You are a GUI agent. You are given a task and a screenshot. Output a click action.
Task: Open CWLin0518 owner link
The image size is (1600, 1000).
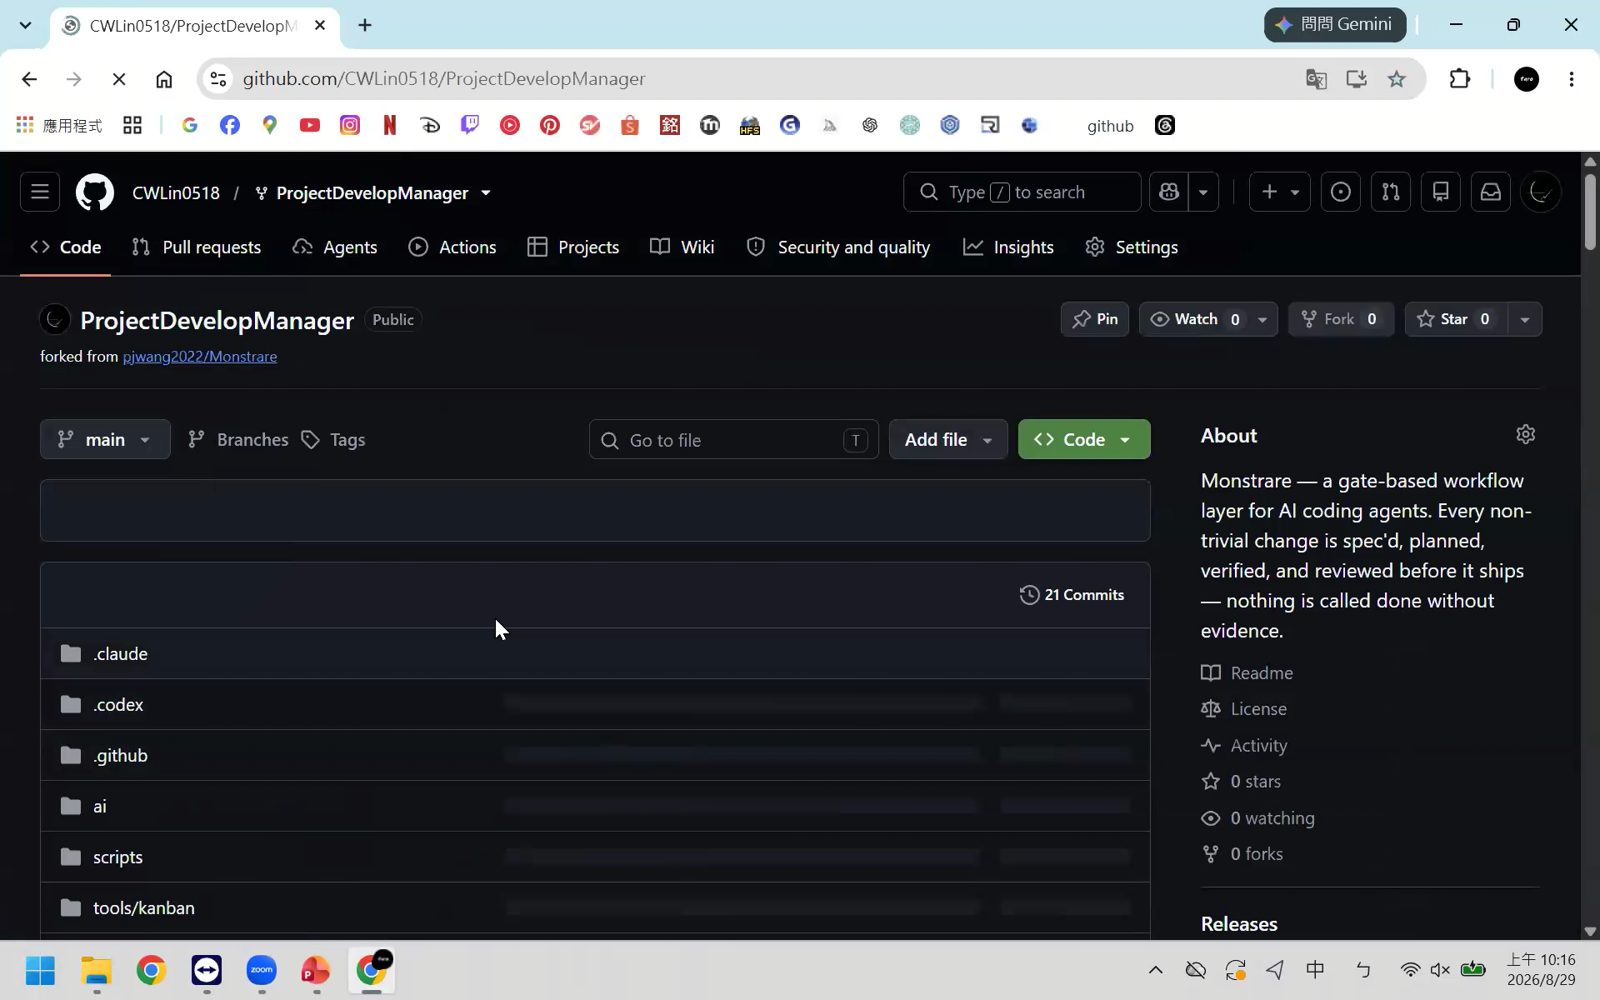pos(176,193)
